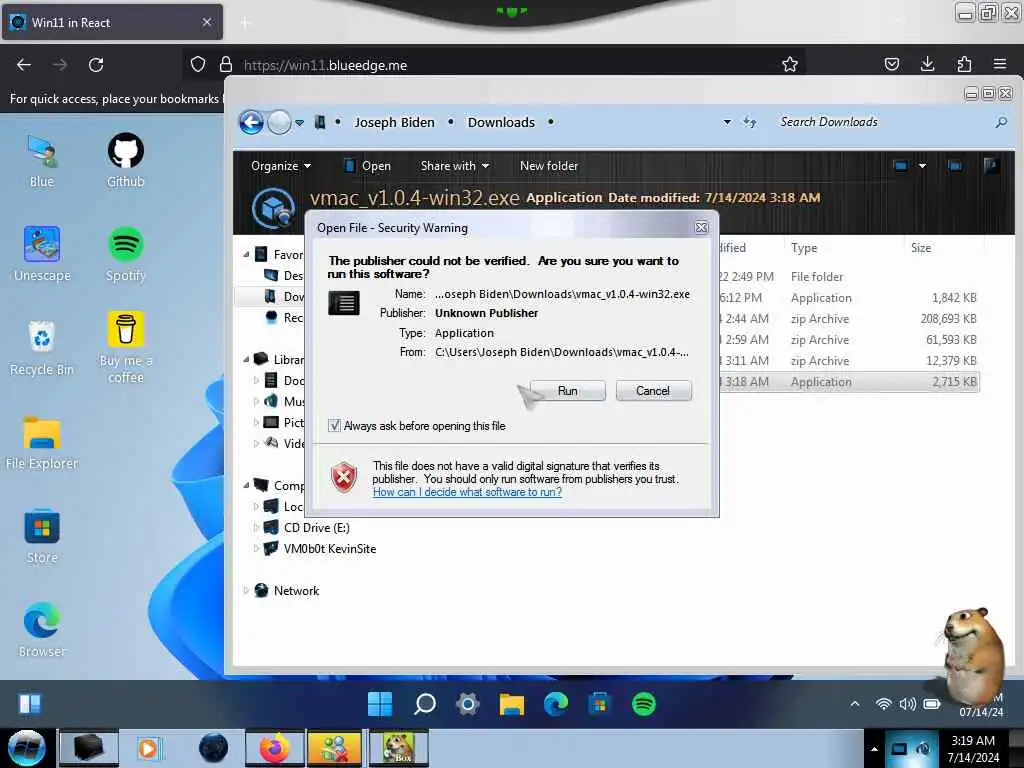The height and width of the screenshot is (768, 1024).
Task: Cancel the Security Warning dialog
Action: click(x=653, y=391)
